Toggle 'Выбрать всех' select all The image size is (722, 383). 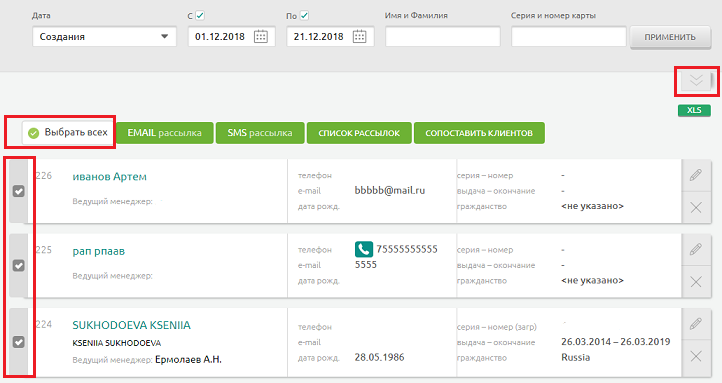click(68, 133)
